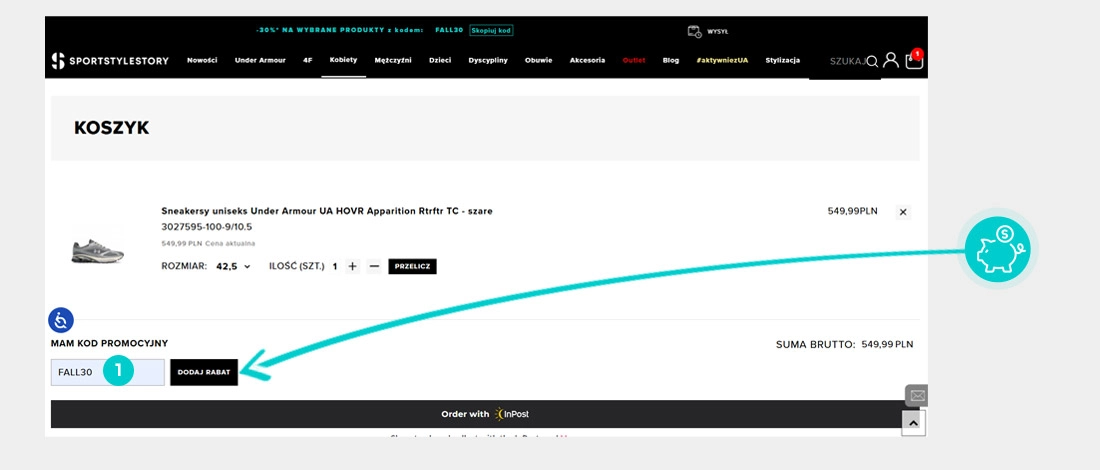
Task: Click the Skopiuj kod button
Action: [491, 31]
